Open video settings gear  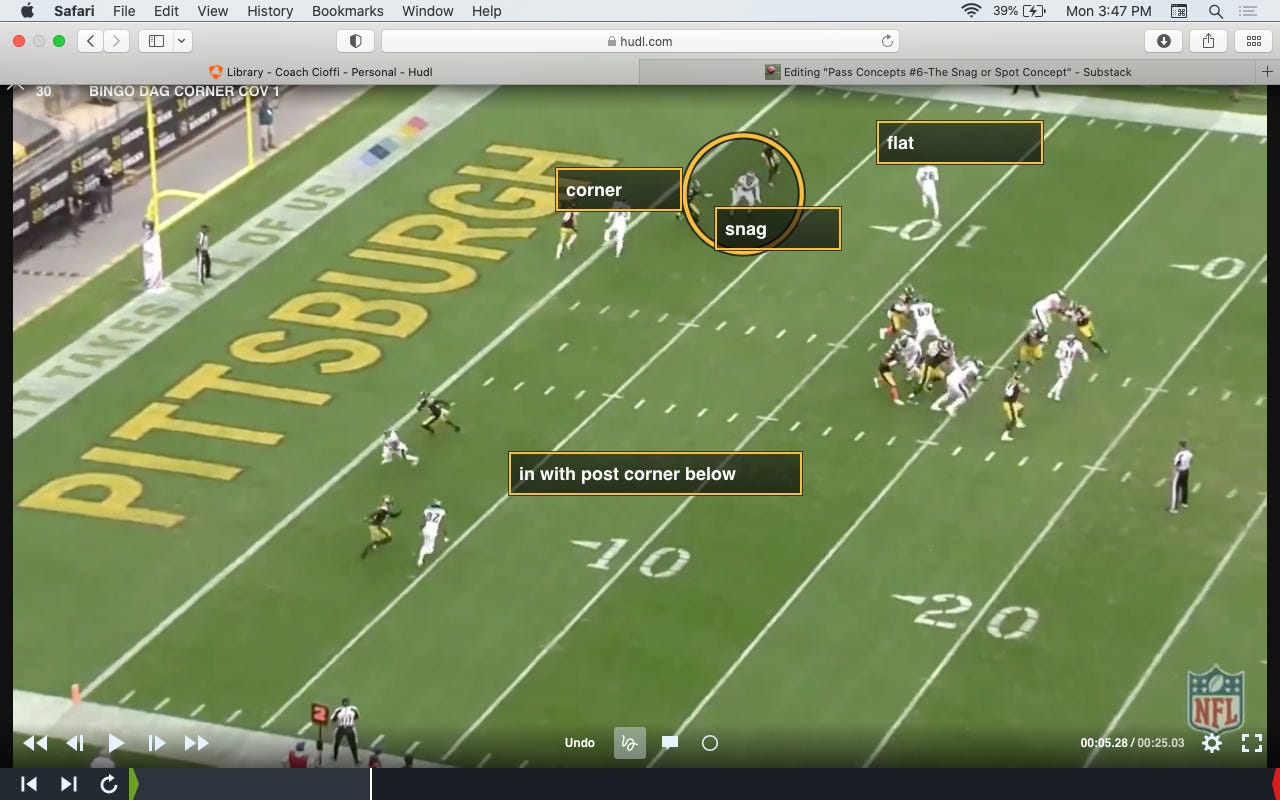tap(1212, 743)
